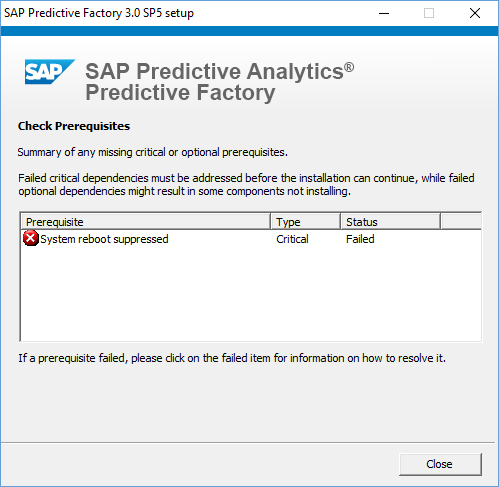Click the resolve-information hint text below the list
This screenshot has width=499, height=487.
pos(232,358)
